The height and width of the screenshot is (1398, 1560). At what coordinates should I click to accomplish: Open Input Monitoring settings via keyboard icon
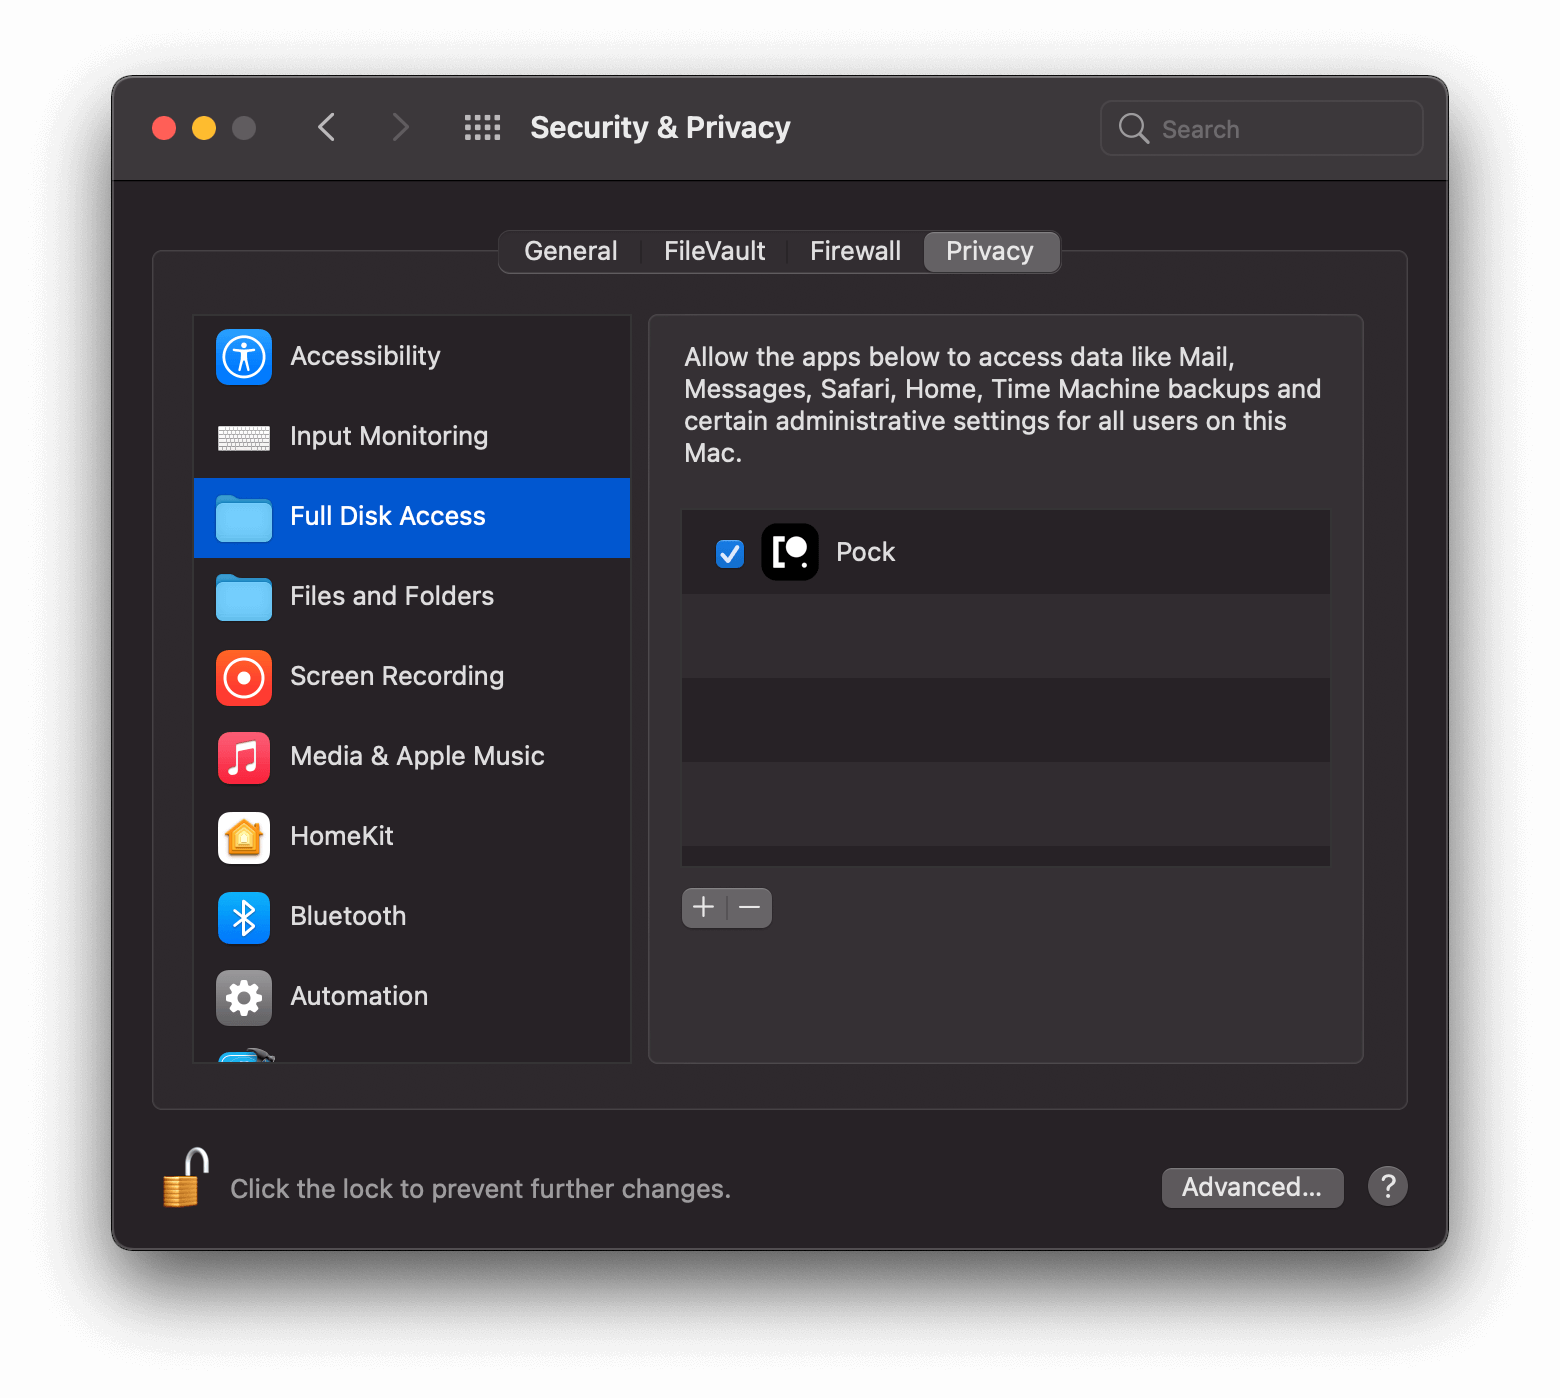tap(243, 437)
